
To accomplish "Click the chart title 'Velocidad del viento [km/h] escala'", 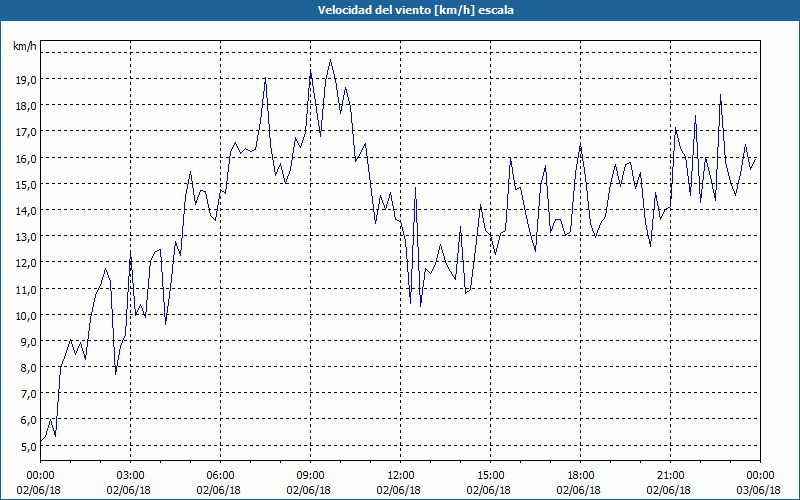I will pyautogui.click(x=415, y=10).
